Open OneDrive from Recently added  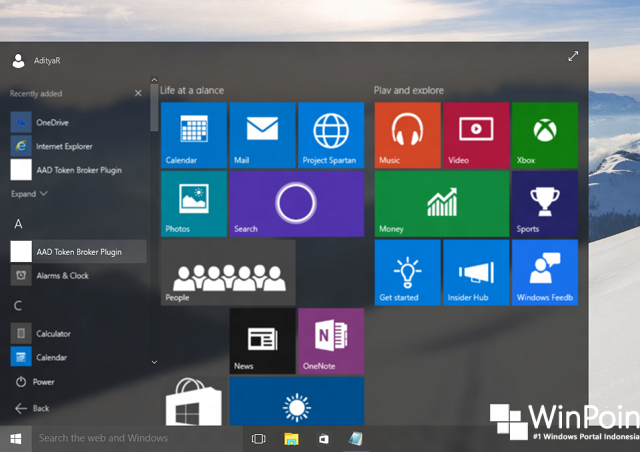tap(78, 122)
